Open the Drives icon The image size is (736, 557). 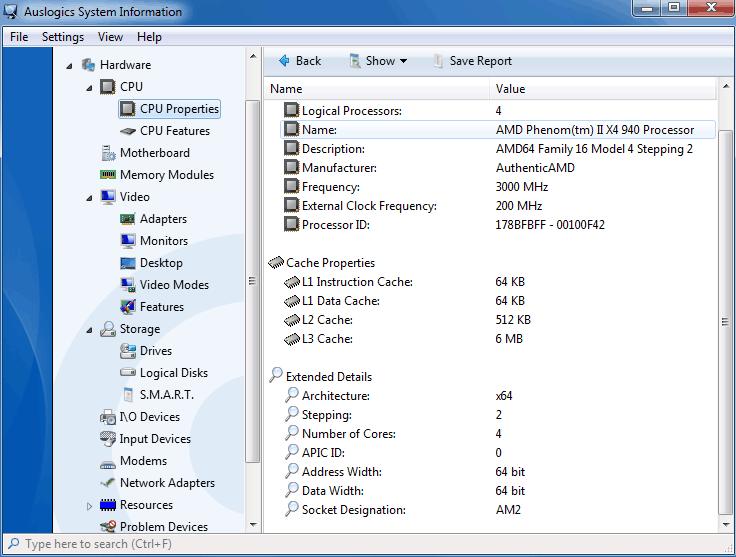point(128,351)
